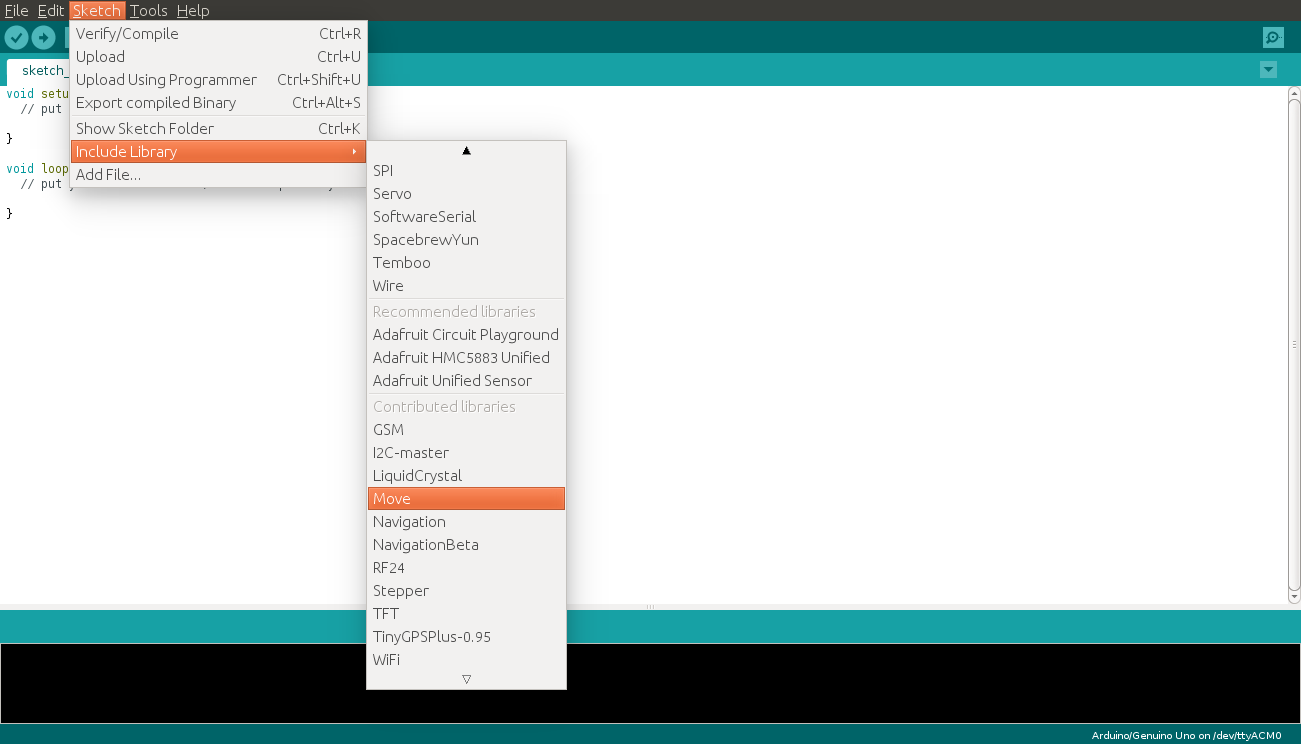Open the File menu

16,10
